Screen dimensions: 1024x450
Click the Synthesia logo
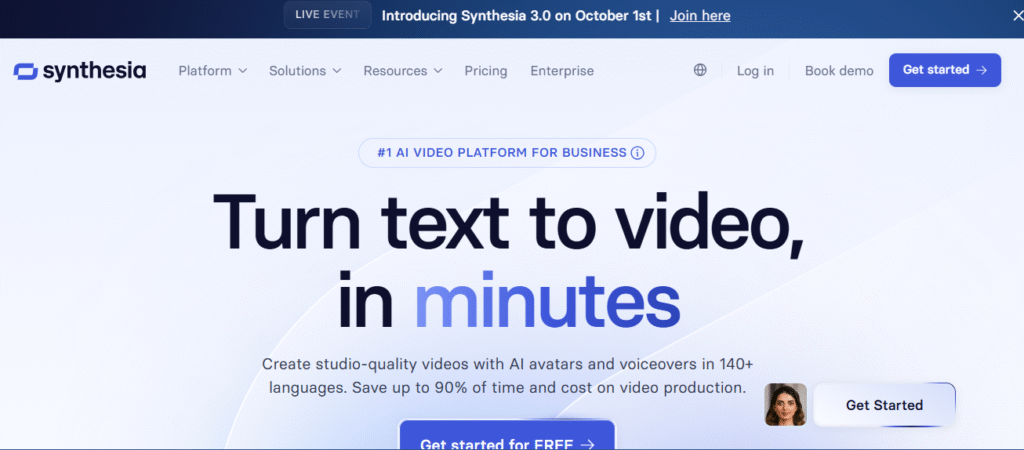[x=80, y=71]
